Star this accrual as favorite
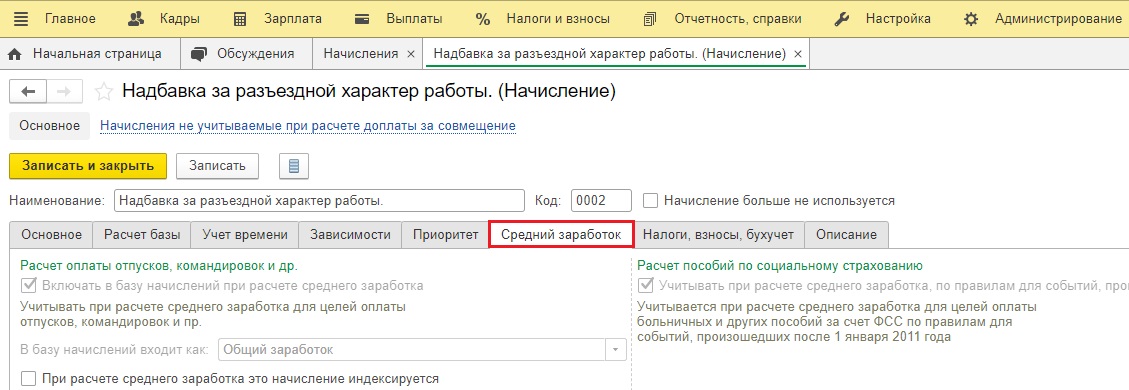Screen dimensions: 1129x390 tap(105, 91)
